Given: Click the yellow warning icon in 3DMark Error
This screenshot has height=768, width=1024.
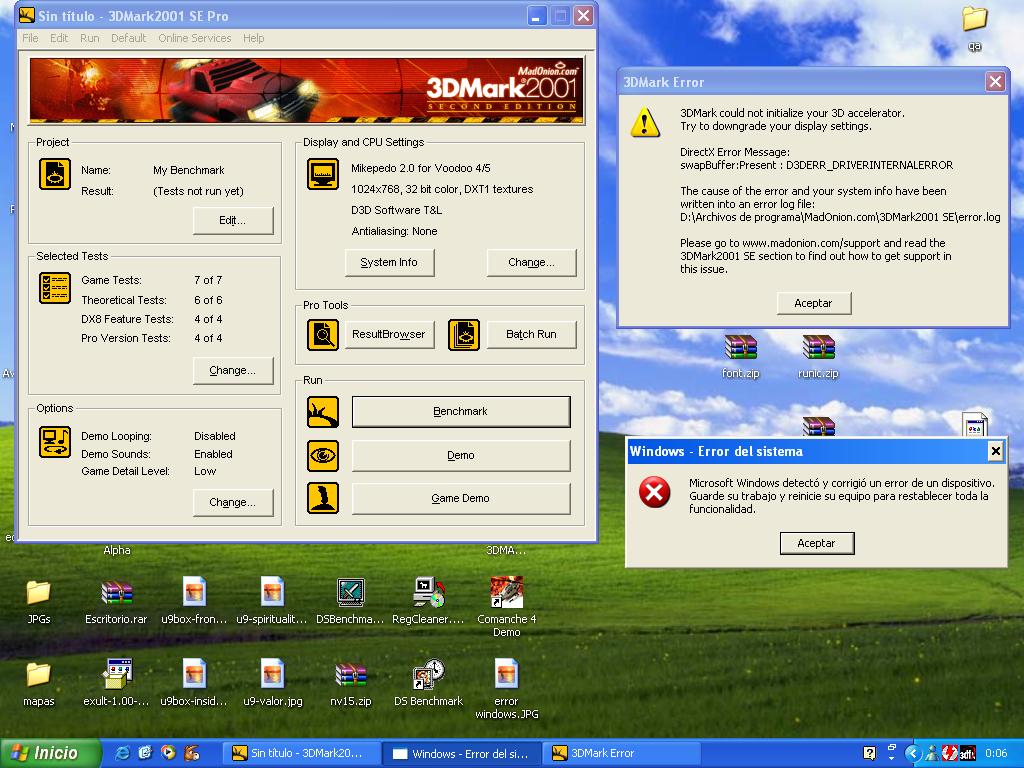Looking at the screenshot, I should pyautogui.click(x=645, y=122).
